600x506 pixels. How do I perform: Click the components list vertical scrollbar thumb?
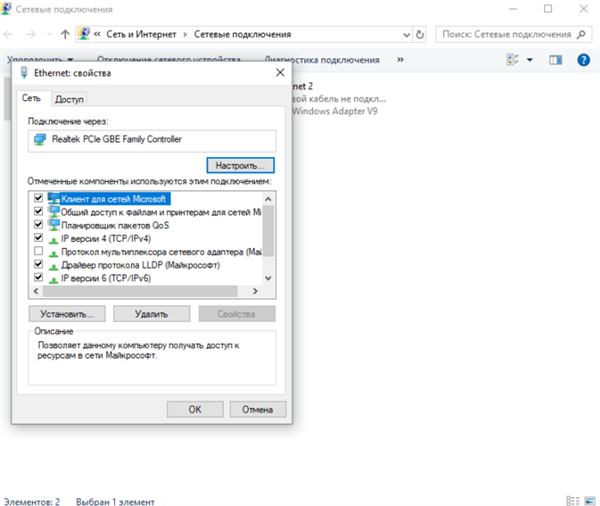click(x=268, y=230)
